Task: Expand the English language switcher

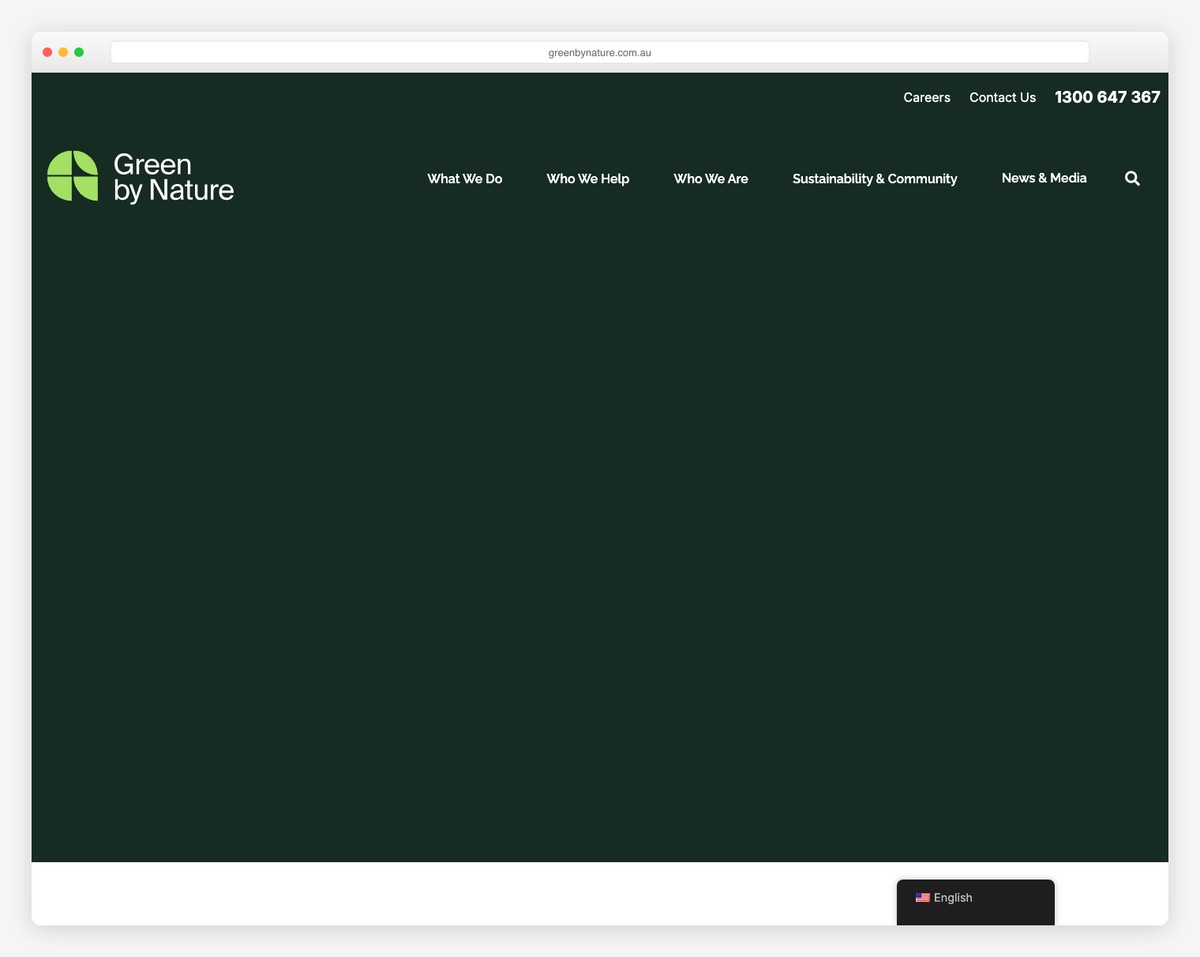Action: point(952,898)
